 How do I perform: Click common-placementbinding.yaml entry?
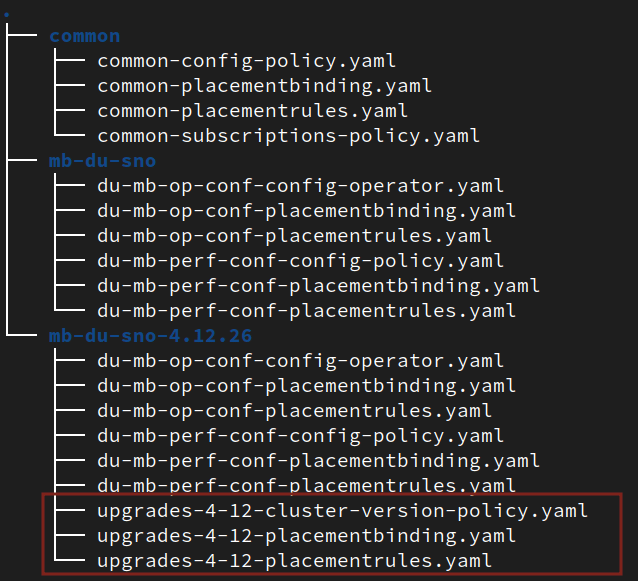253,86
